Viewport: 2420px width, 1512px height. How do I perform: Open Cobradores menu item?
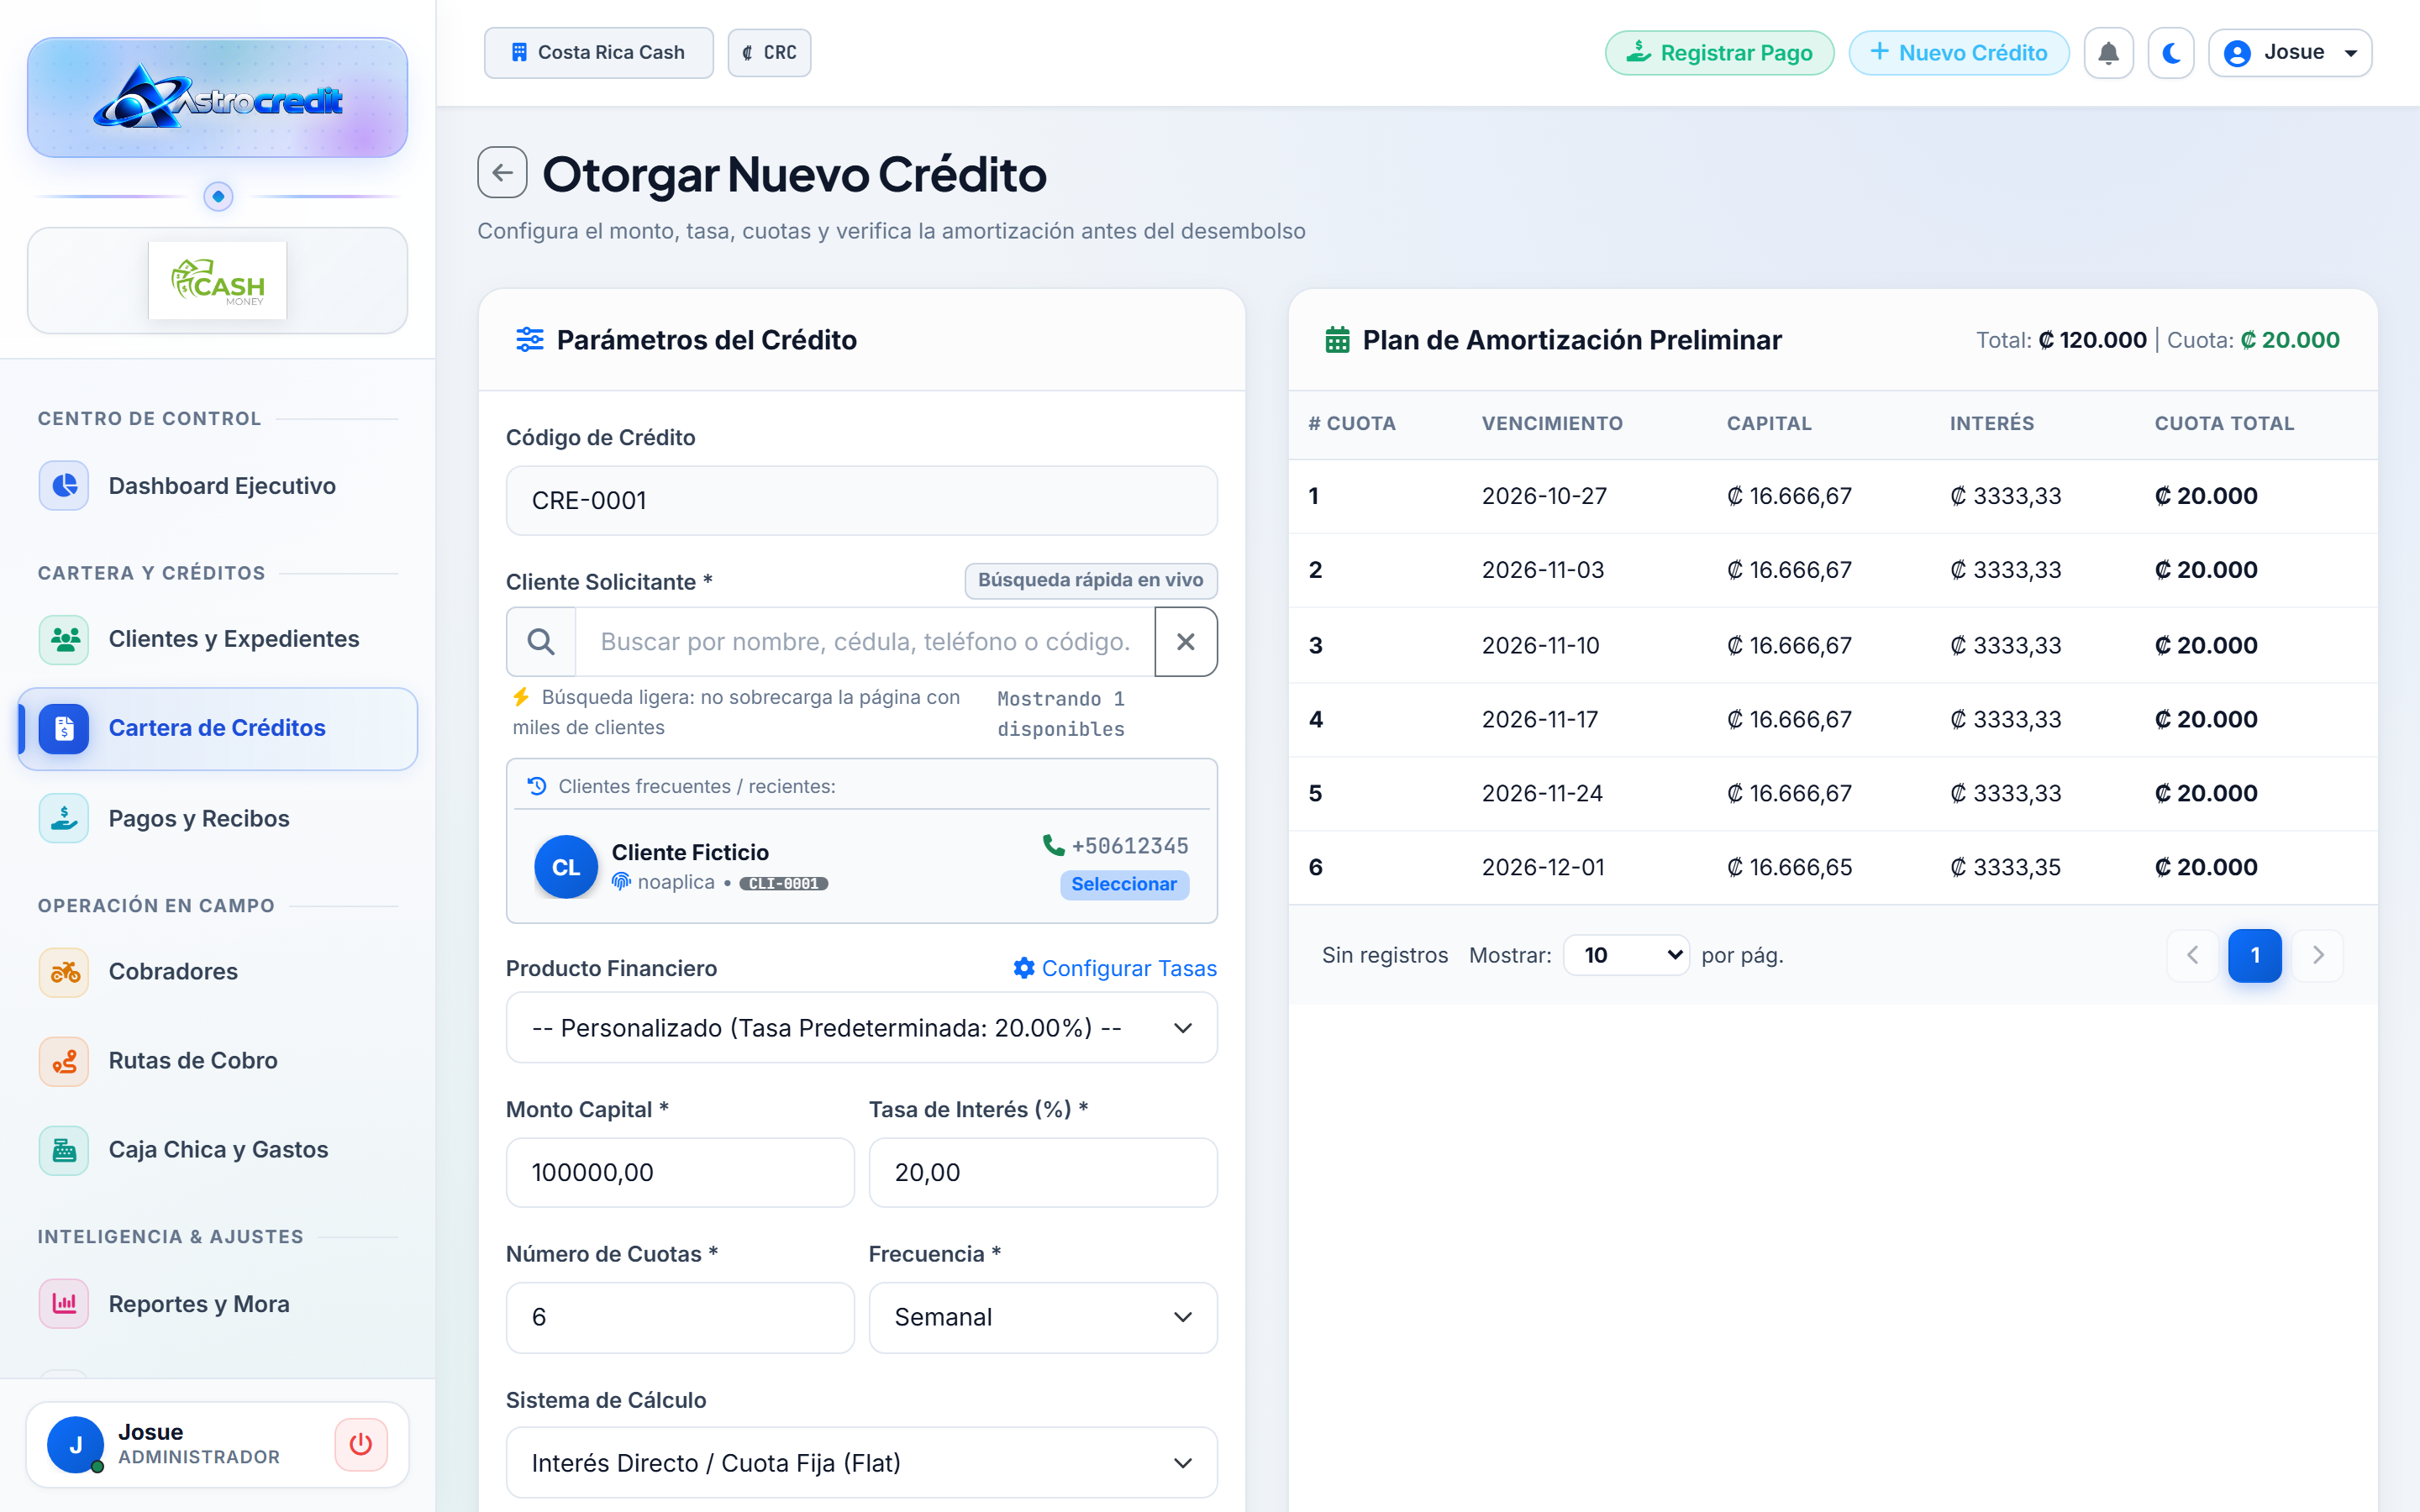tap(218, 971)
